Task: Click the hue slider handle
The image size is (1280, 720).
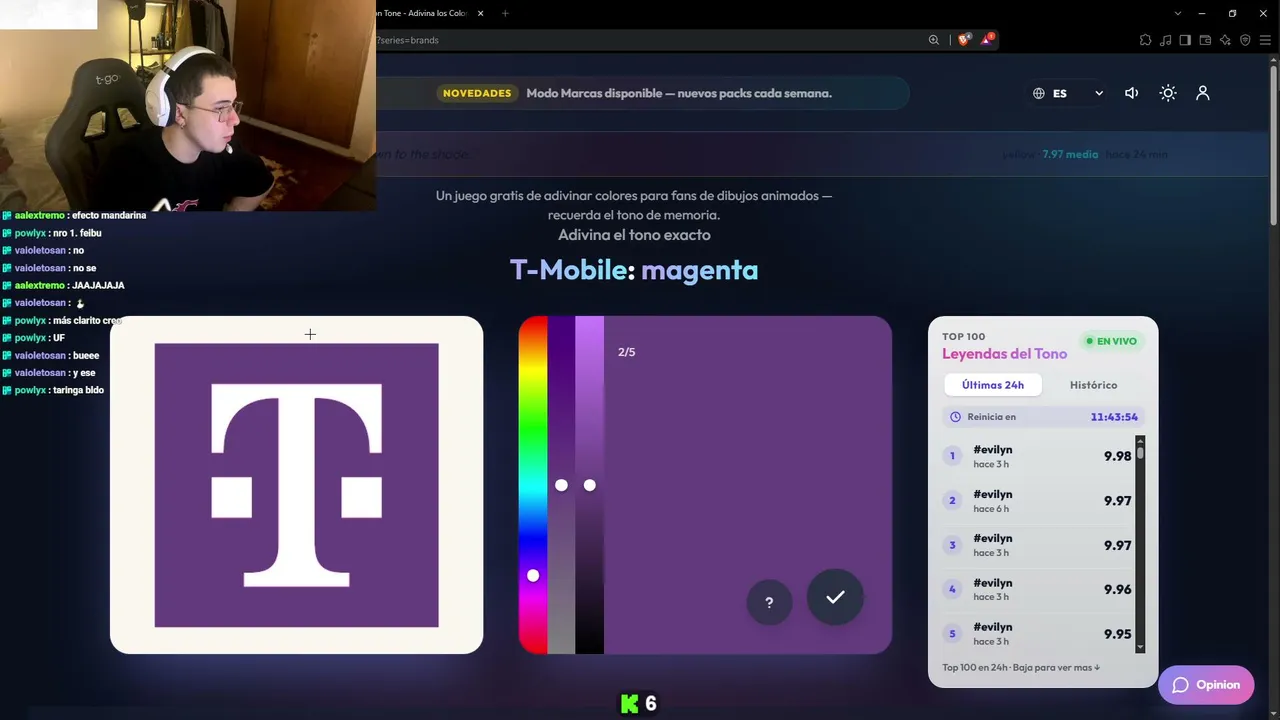Action: click(533, 576)
